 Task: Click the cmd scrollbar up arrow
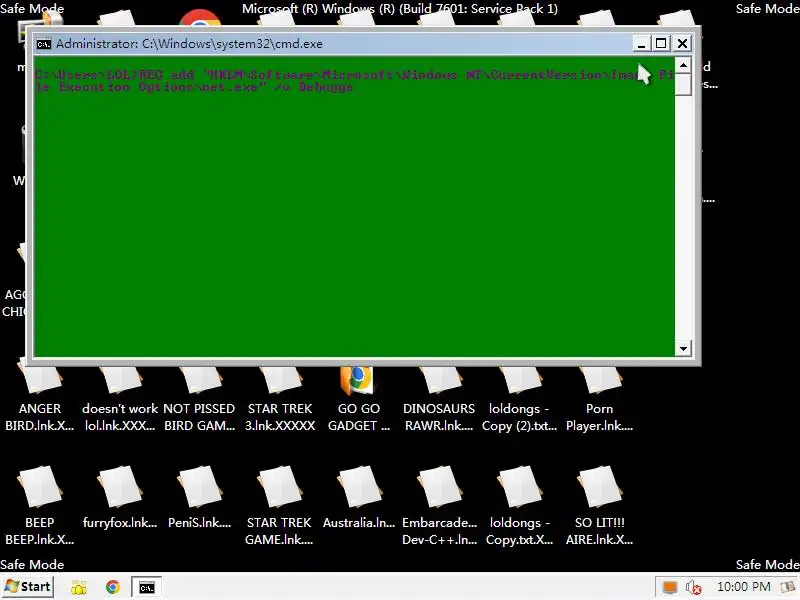point(683,65)
